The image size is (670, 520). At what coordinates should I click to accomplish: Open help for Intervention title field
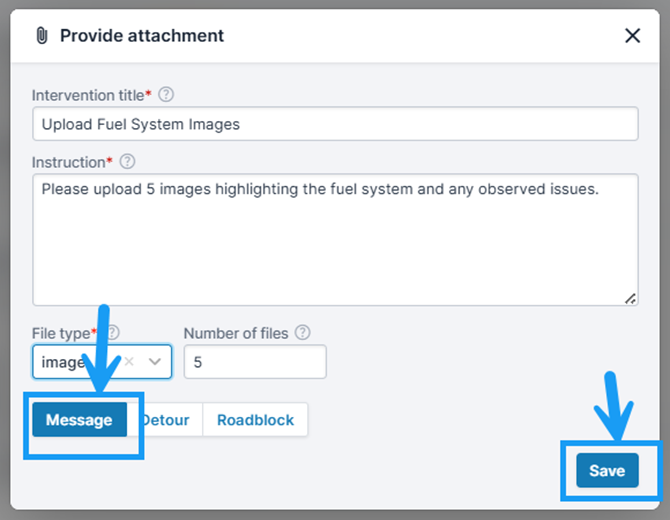click(166, 94)
